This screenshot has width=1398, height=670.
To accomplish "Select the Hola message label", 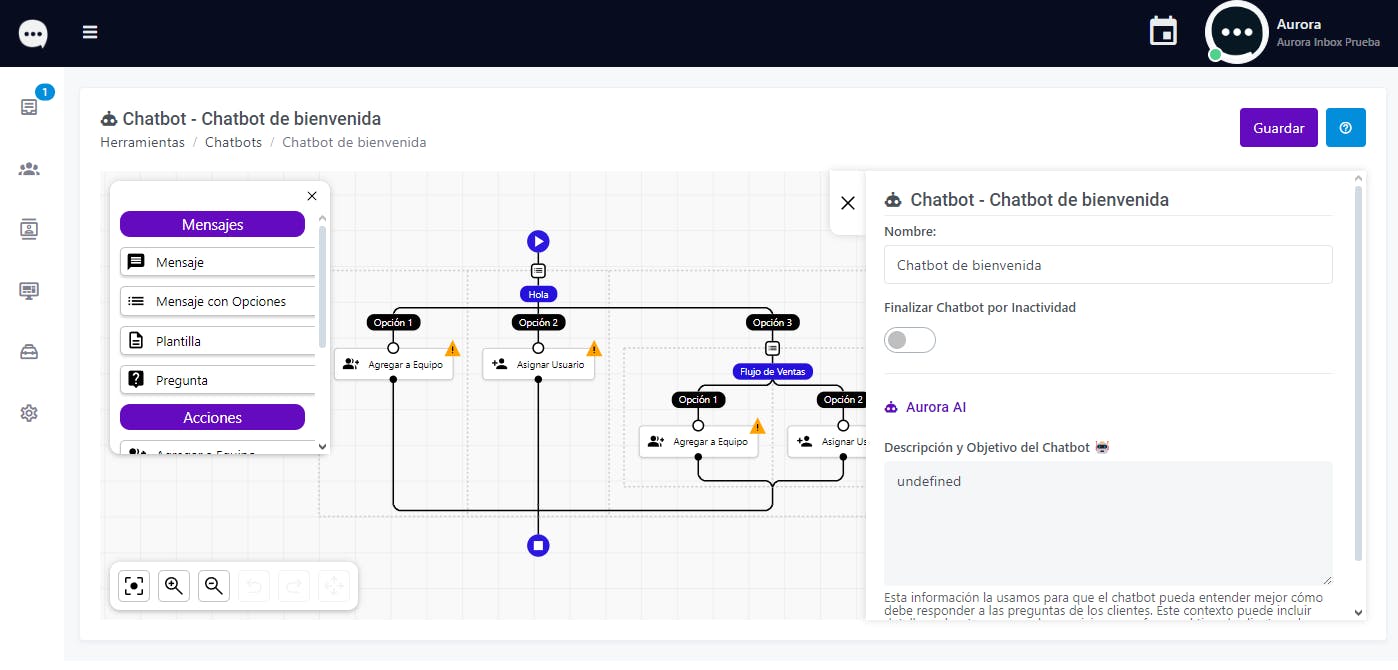I will [538, 294].
